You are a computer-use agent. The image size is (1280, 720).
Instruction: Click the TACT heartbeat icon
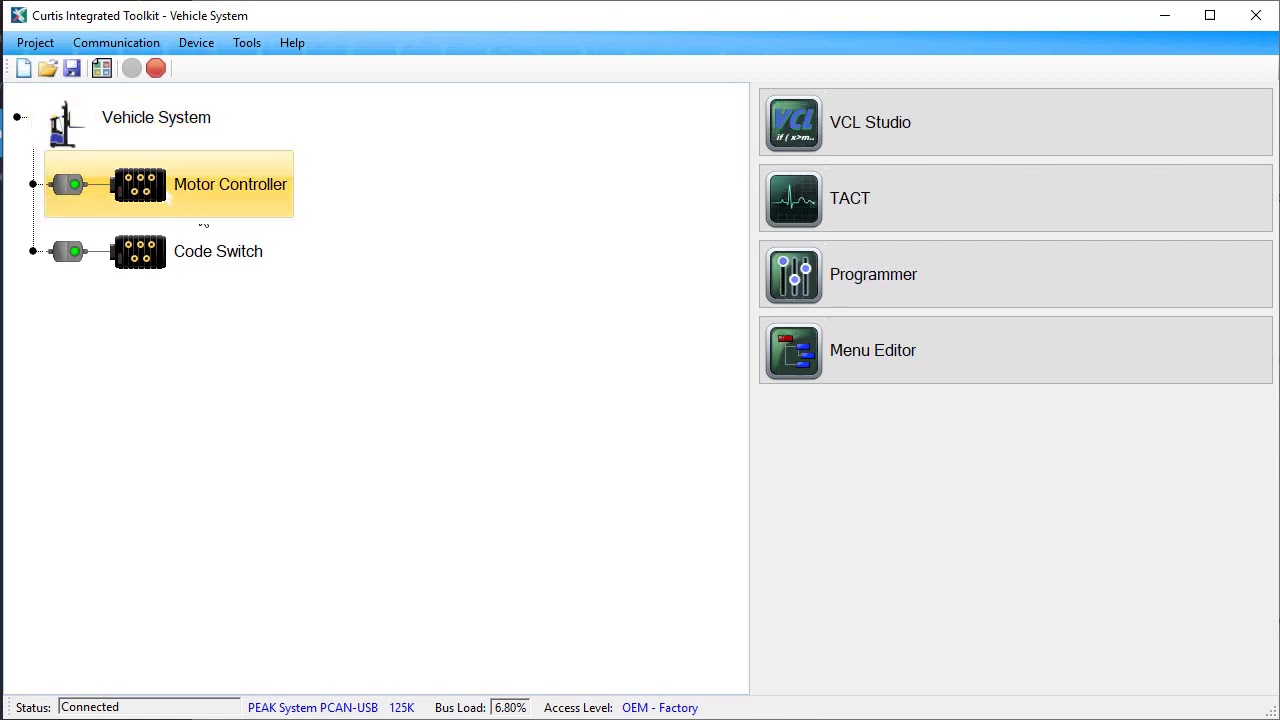(794, 199)
